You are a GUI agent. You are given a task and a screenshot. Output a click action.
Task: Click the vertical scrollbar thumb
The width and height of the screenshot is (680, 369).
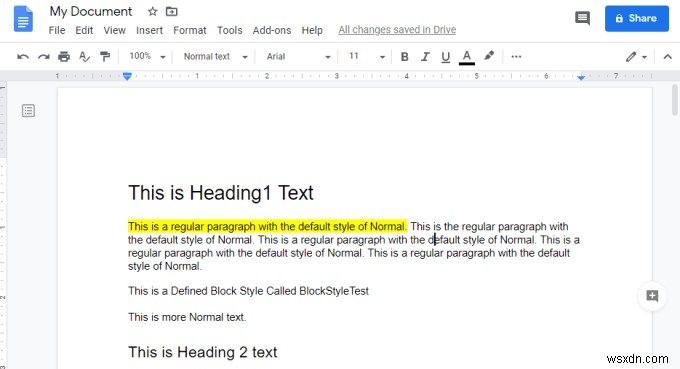(675, 101)
